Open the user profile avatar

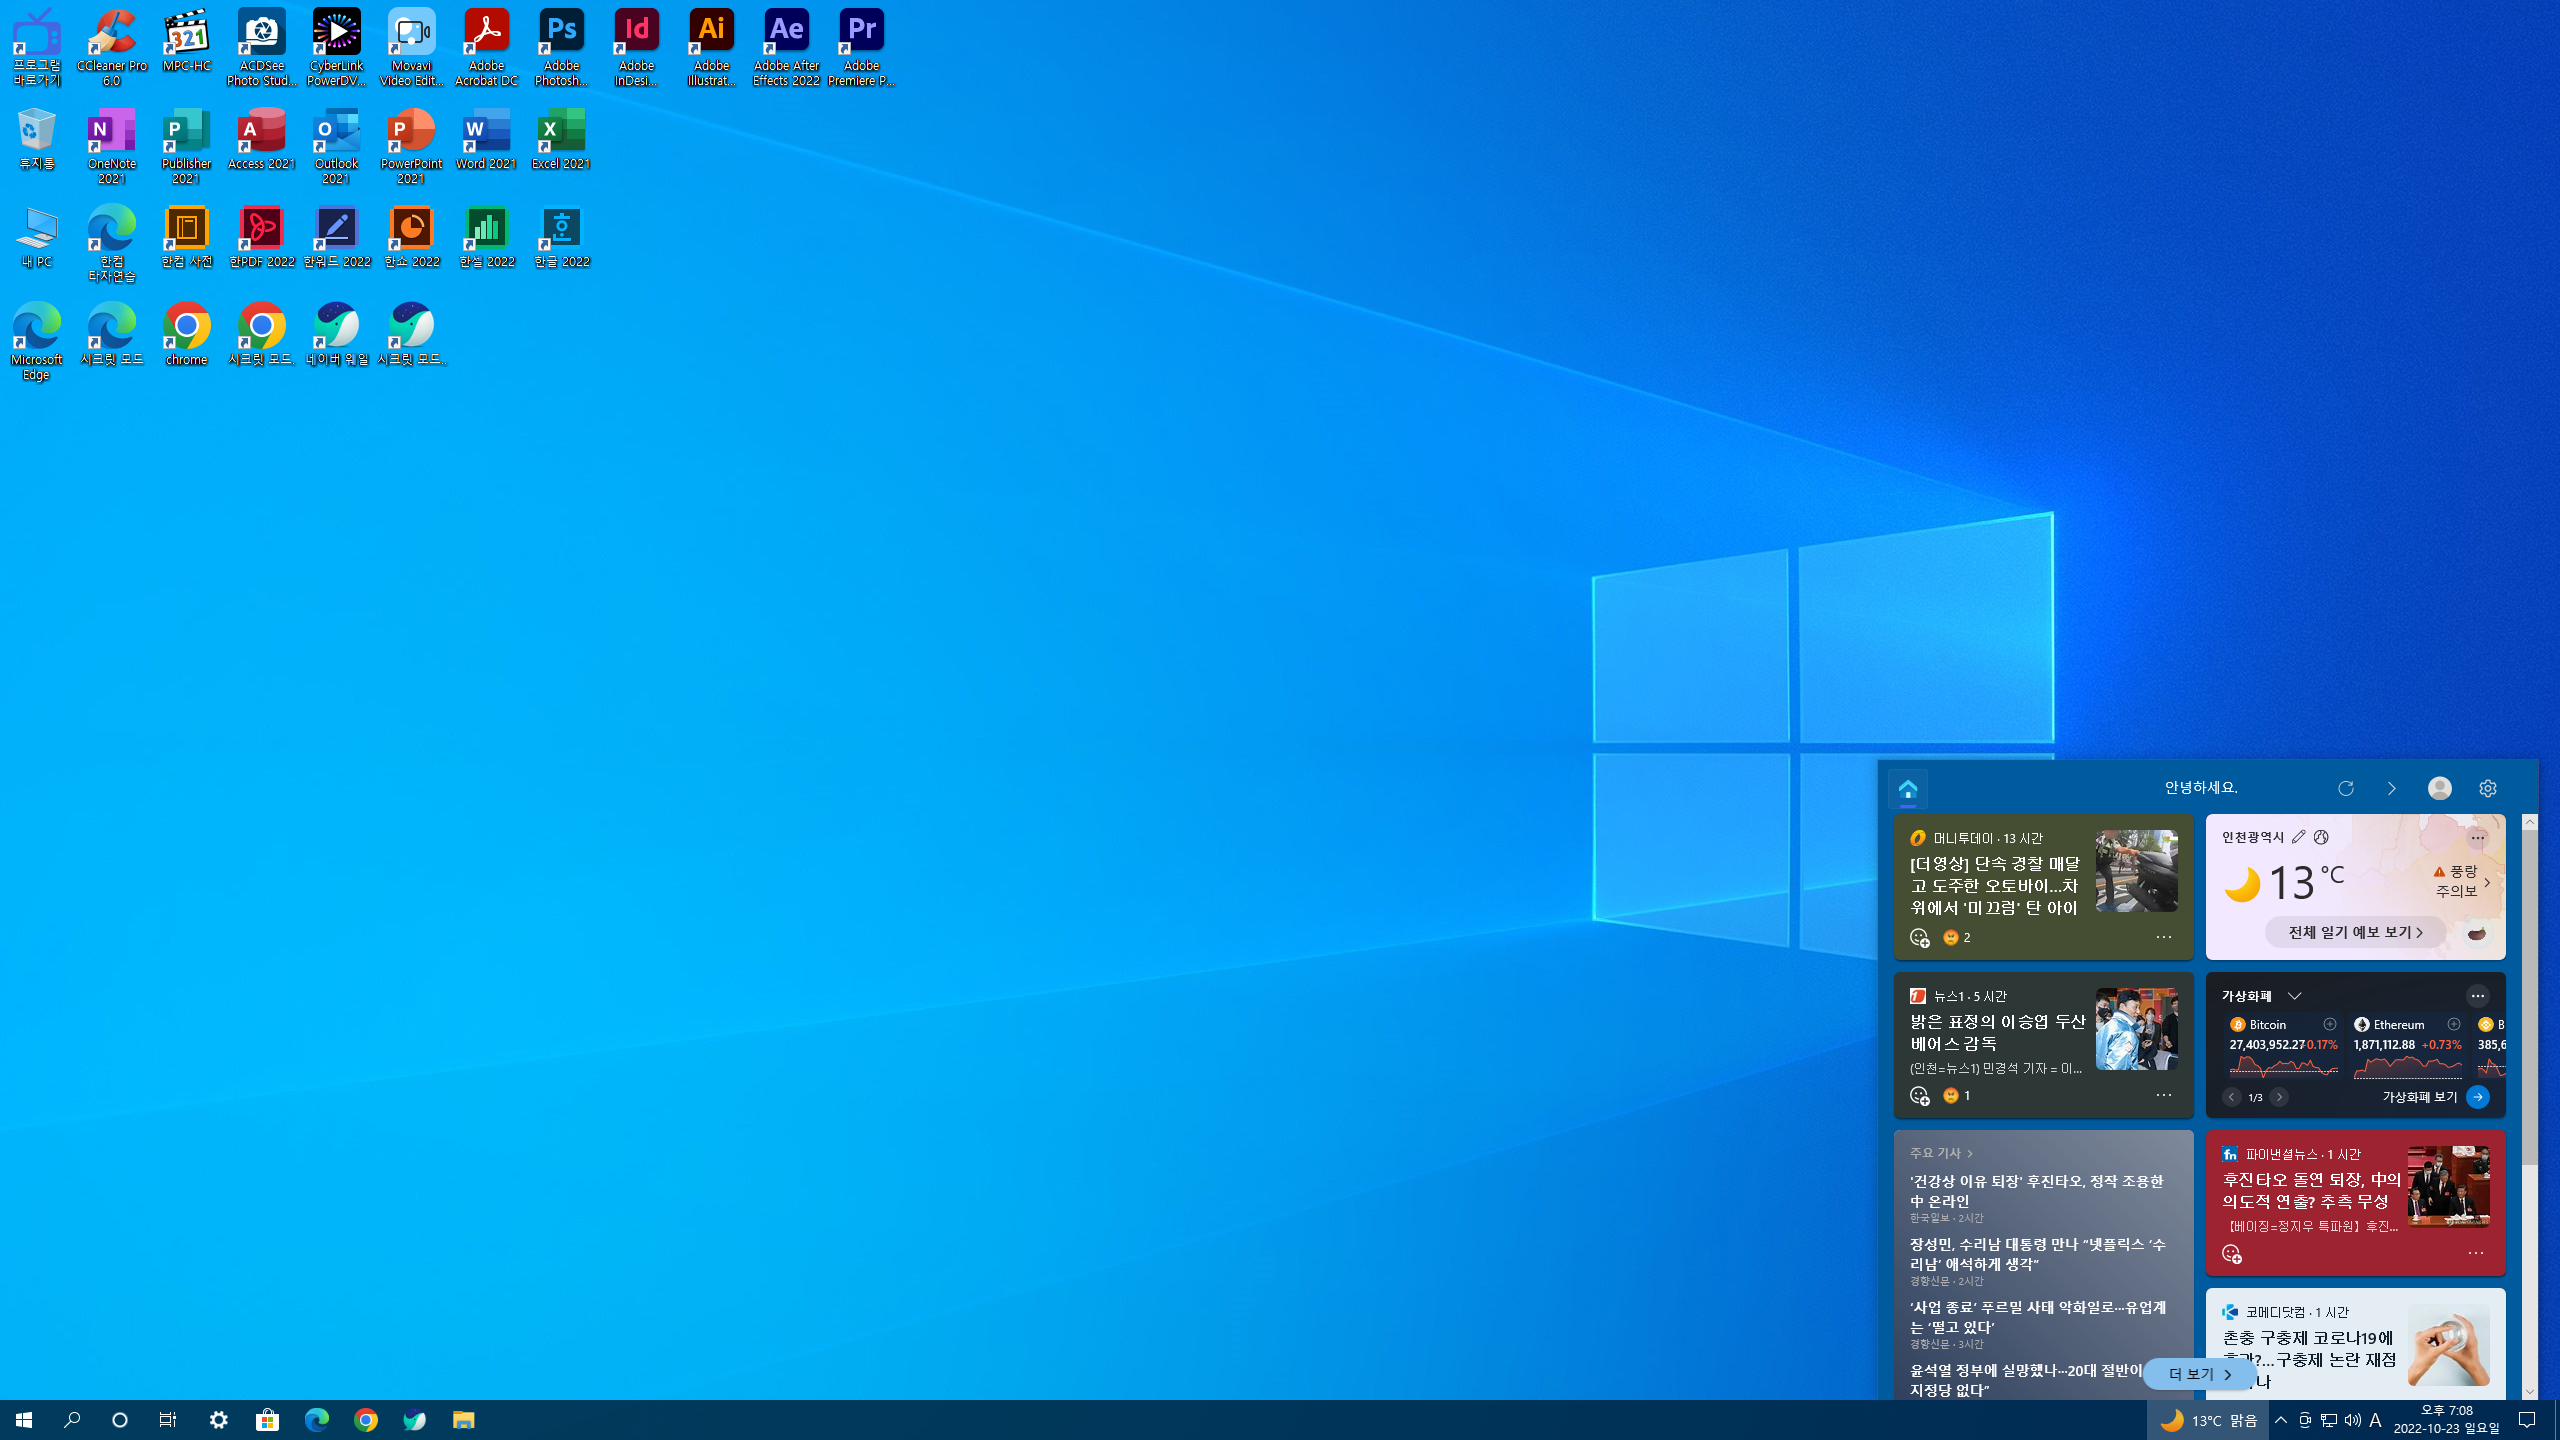tap(2439, 789)
